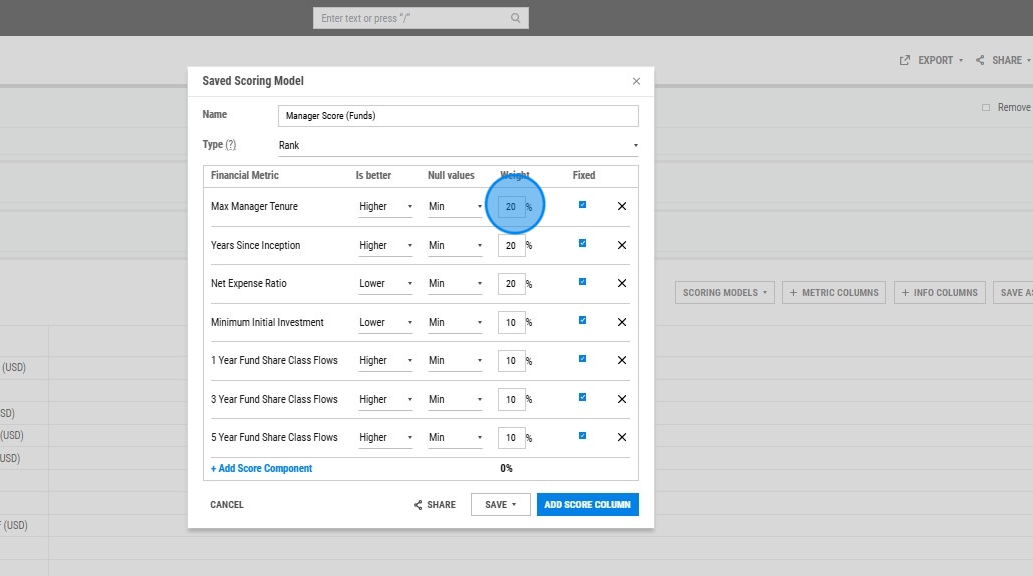Screen dimensions: 1033x576
Task: Check the Remove checkbox in background page
Action: (986, 107)
